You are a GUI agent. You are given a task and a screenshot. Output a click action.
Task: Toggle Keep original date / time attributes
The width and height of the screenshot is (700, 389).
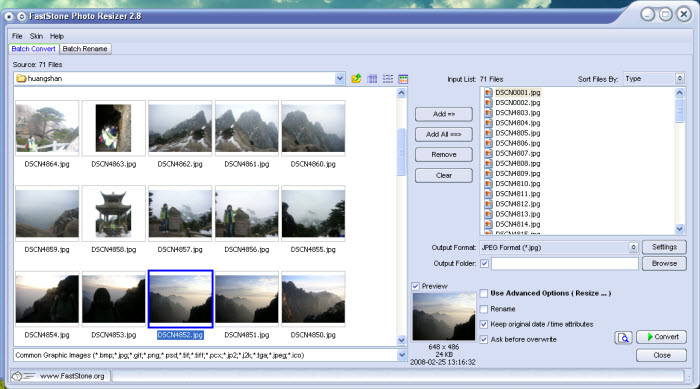click(x=484, y=324)
